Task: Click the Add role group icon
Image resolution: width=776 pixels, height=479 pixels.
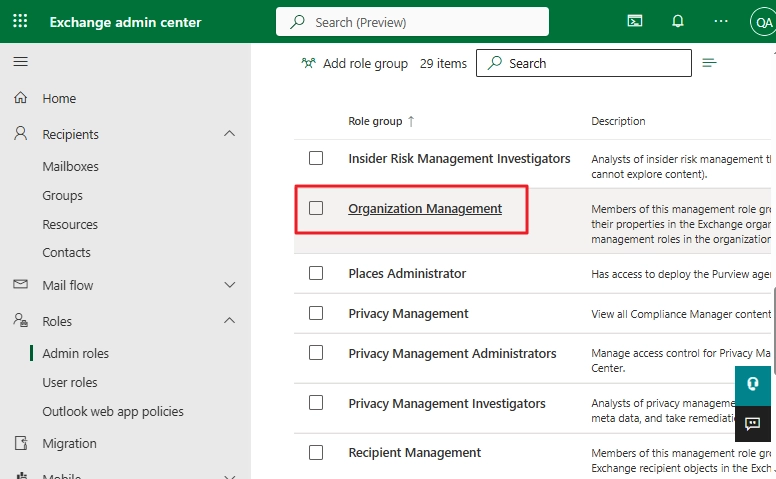Action: click(x=308, y=63)
